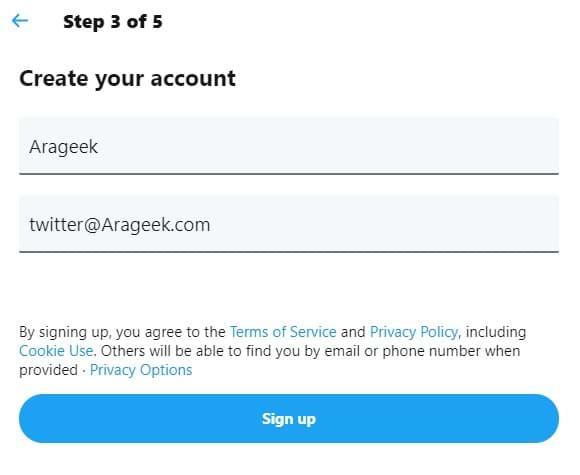This screenshot has width=580, height=475.
Task: Click the 'Step 3 of 5' header text
Action: click(x=113, y=21)
